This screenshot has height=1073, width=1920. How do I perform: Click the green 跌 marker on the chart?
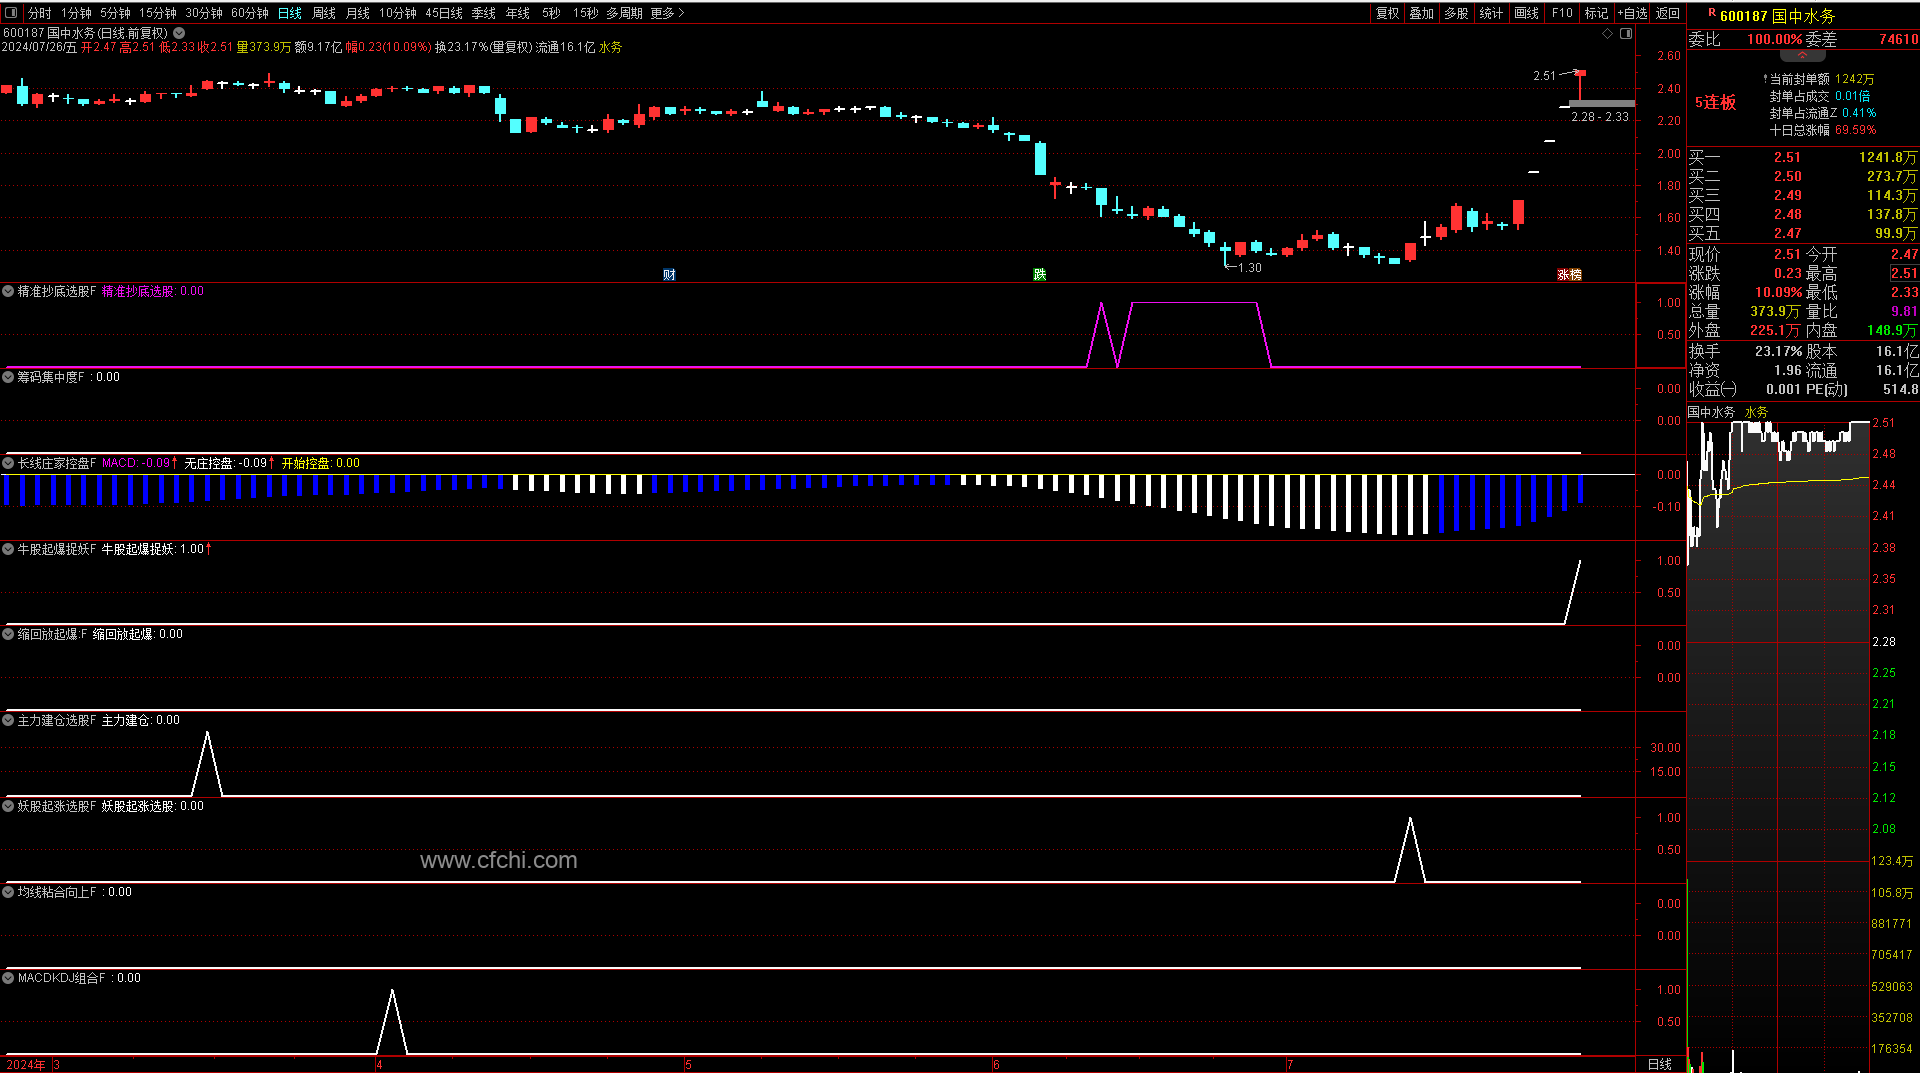pyautogui.click(x=1040, y=275)
